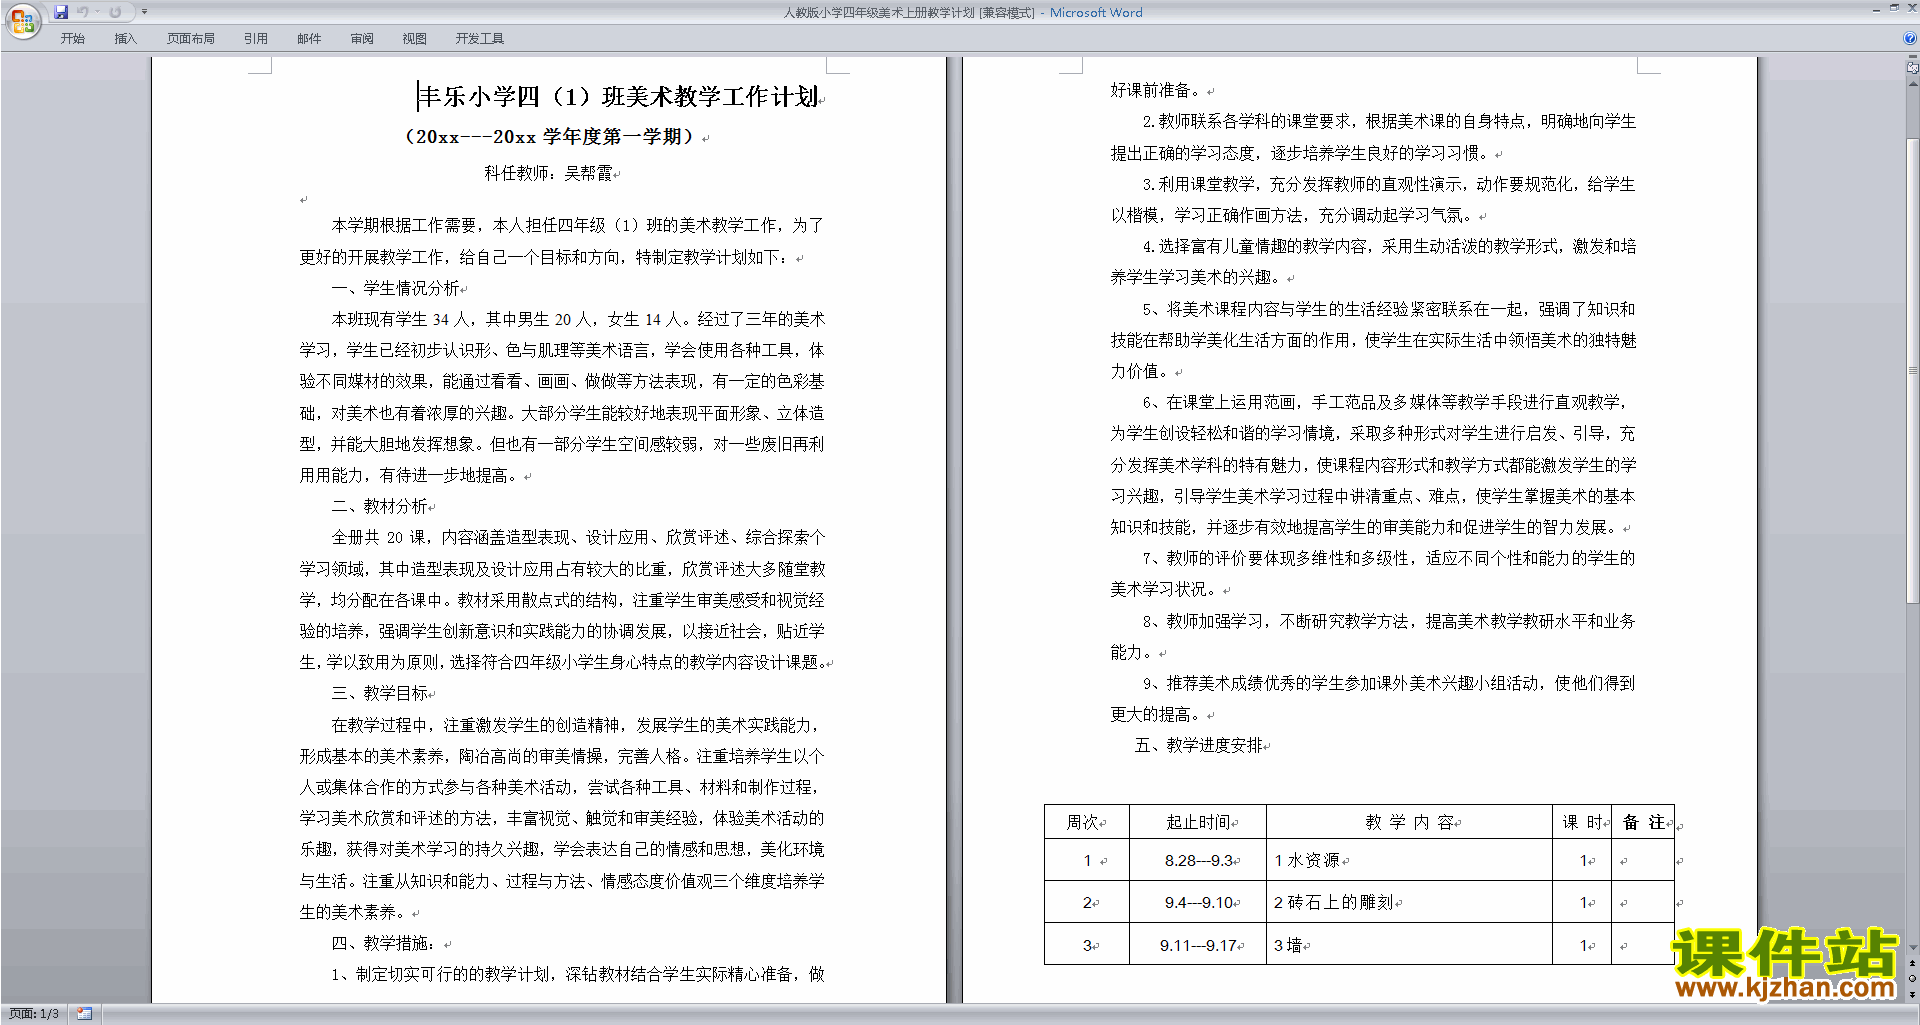The height and width of the screenshot is (1025, 1920).
Task: Click the Save icon in quick access toolbar
Action: coord(61,12)
